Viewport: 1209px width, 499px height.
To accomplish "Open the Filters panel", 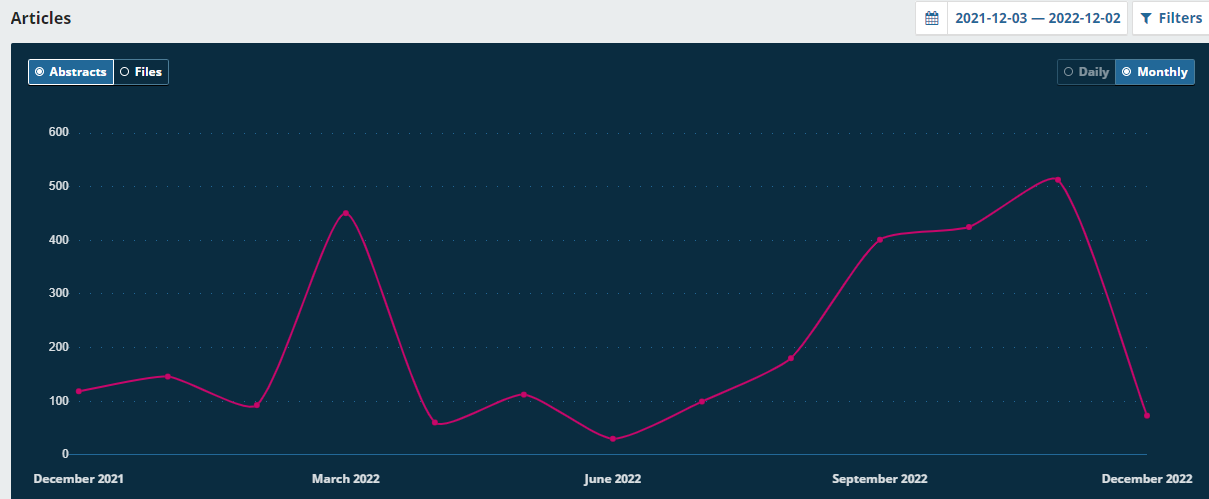I will (1170, 18).
